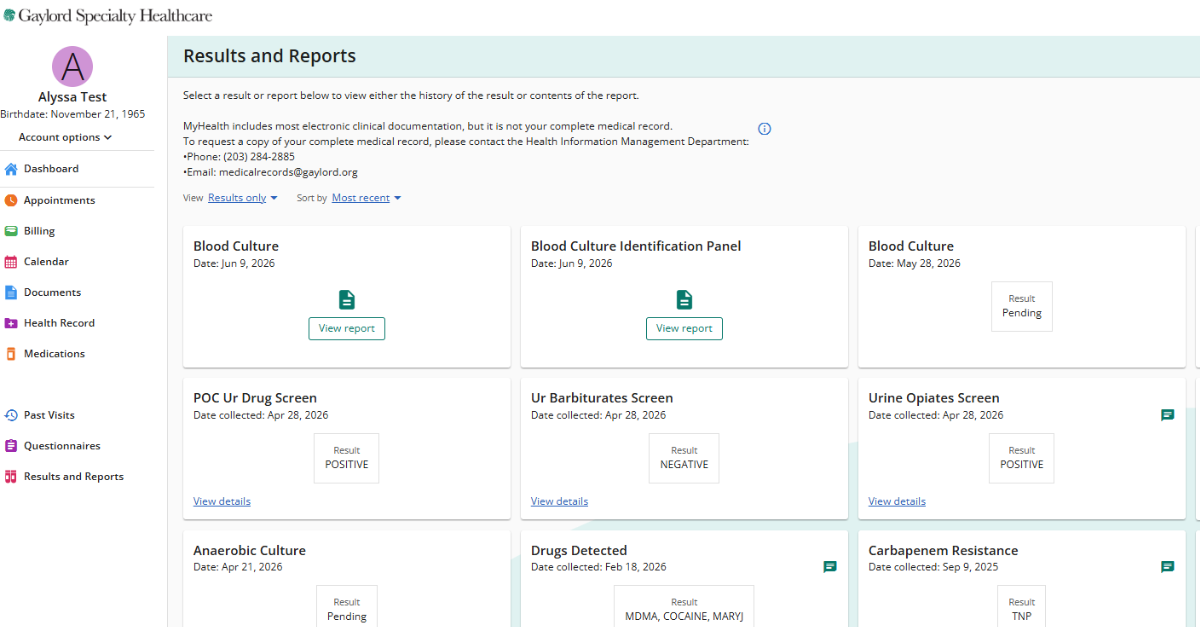The height and width of the screenshot is (627, 1200).
Task: Click the Anaerobic Culture card title
Action: click(249, 550)
